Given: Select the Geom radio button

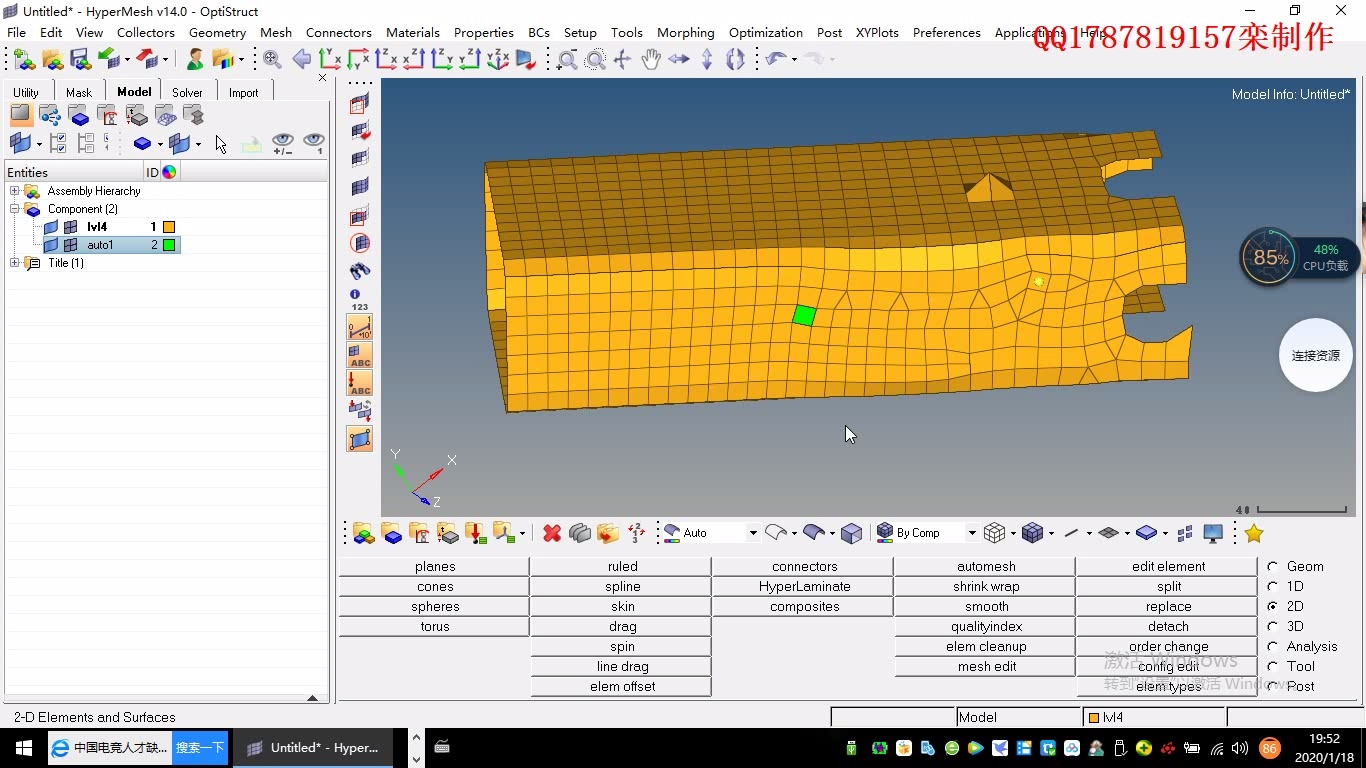Looking at the screenshot, I should pos(1273,566).
